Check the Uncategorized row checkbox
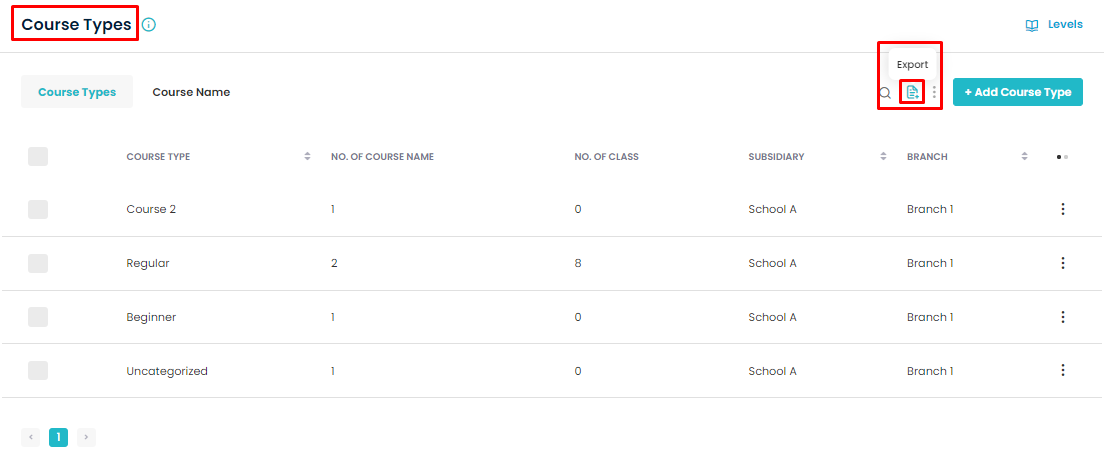The image size is (1104, 460). click(x=38, y=371)
